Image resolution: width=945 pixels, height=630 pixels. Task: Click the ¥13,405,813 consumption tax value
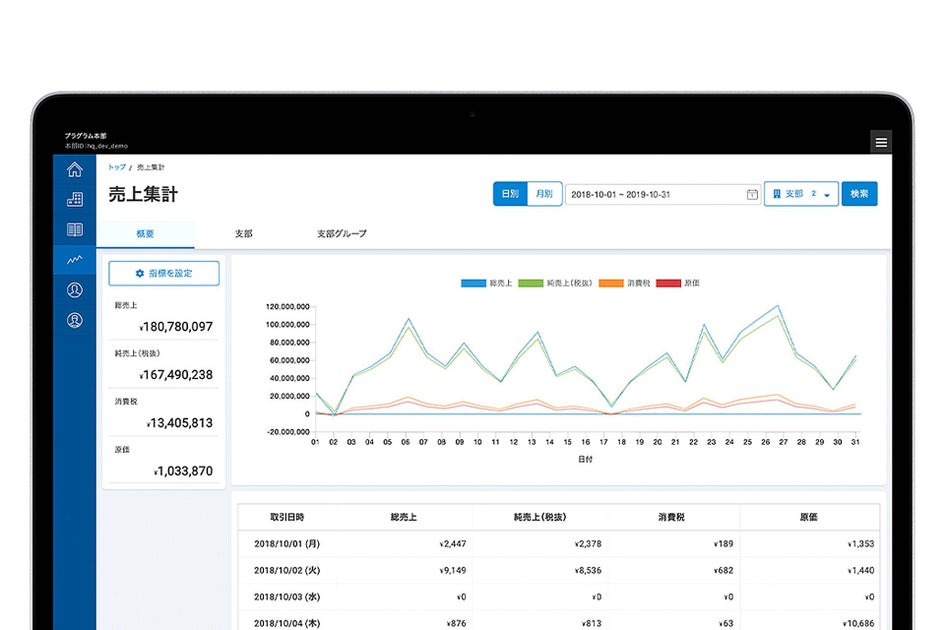[x=180, y=423]
